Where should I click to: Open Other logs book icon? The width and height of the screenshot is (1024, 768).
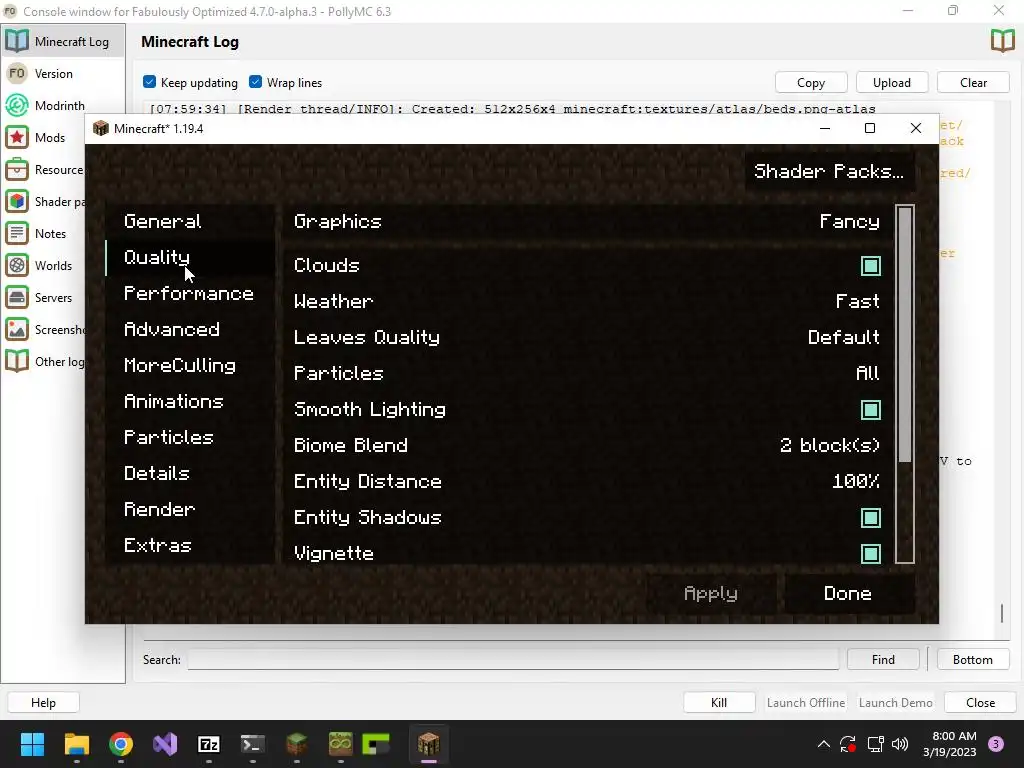tap(17, 361)
